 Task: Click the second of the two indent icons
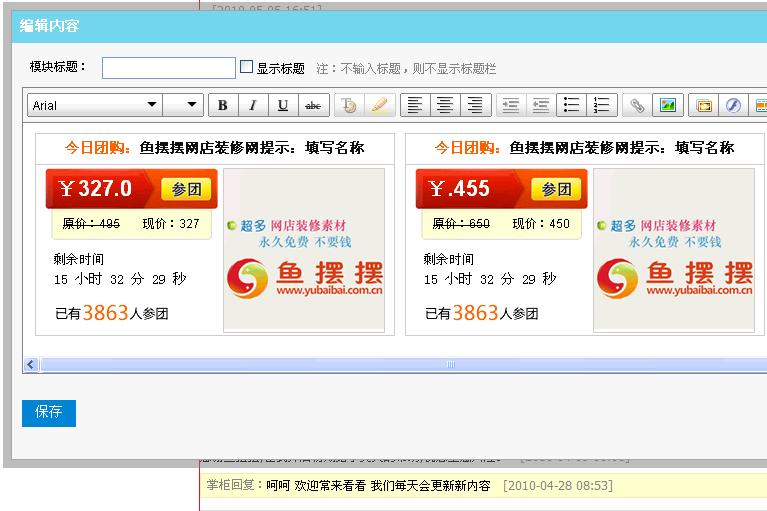[x=541, y=105]
